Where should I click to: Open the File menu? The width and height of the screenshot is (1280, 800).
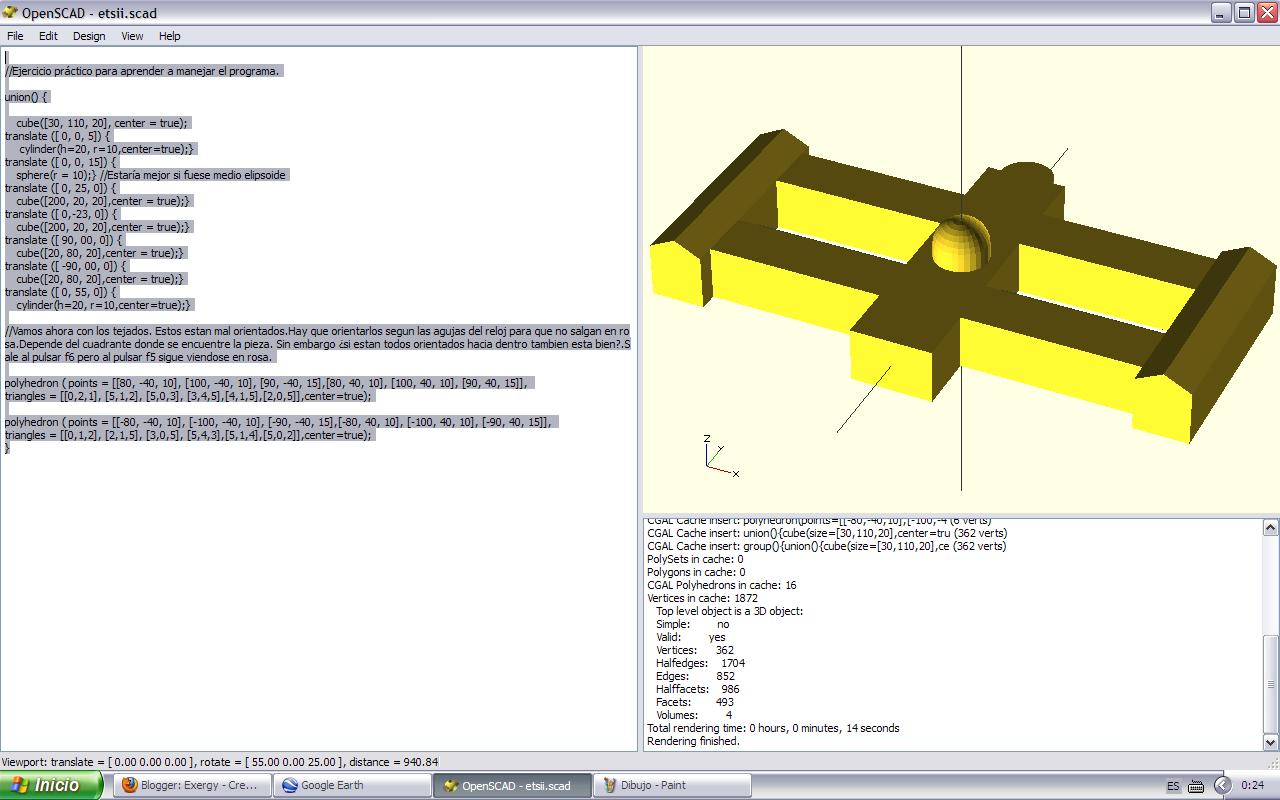15,36
